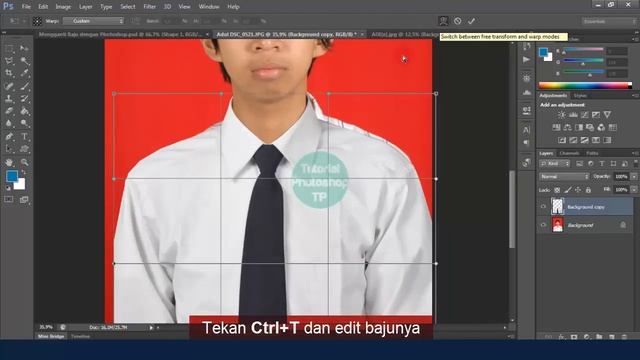
Task: Open the layer blend mode Normal dropdown
Action: 564,177
